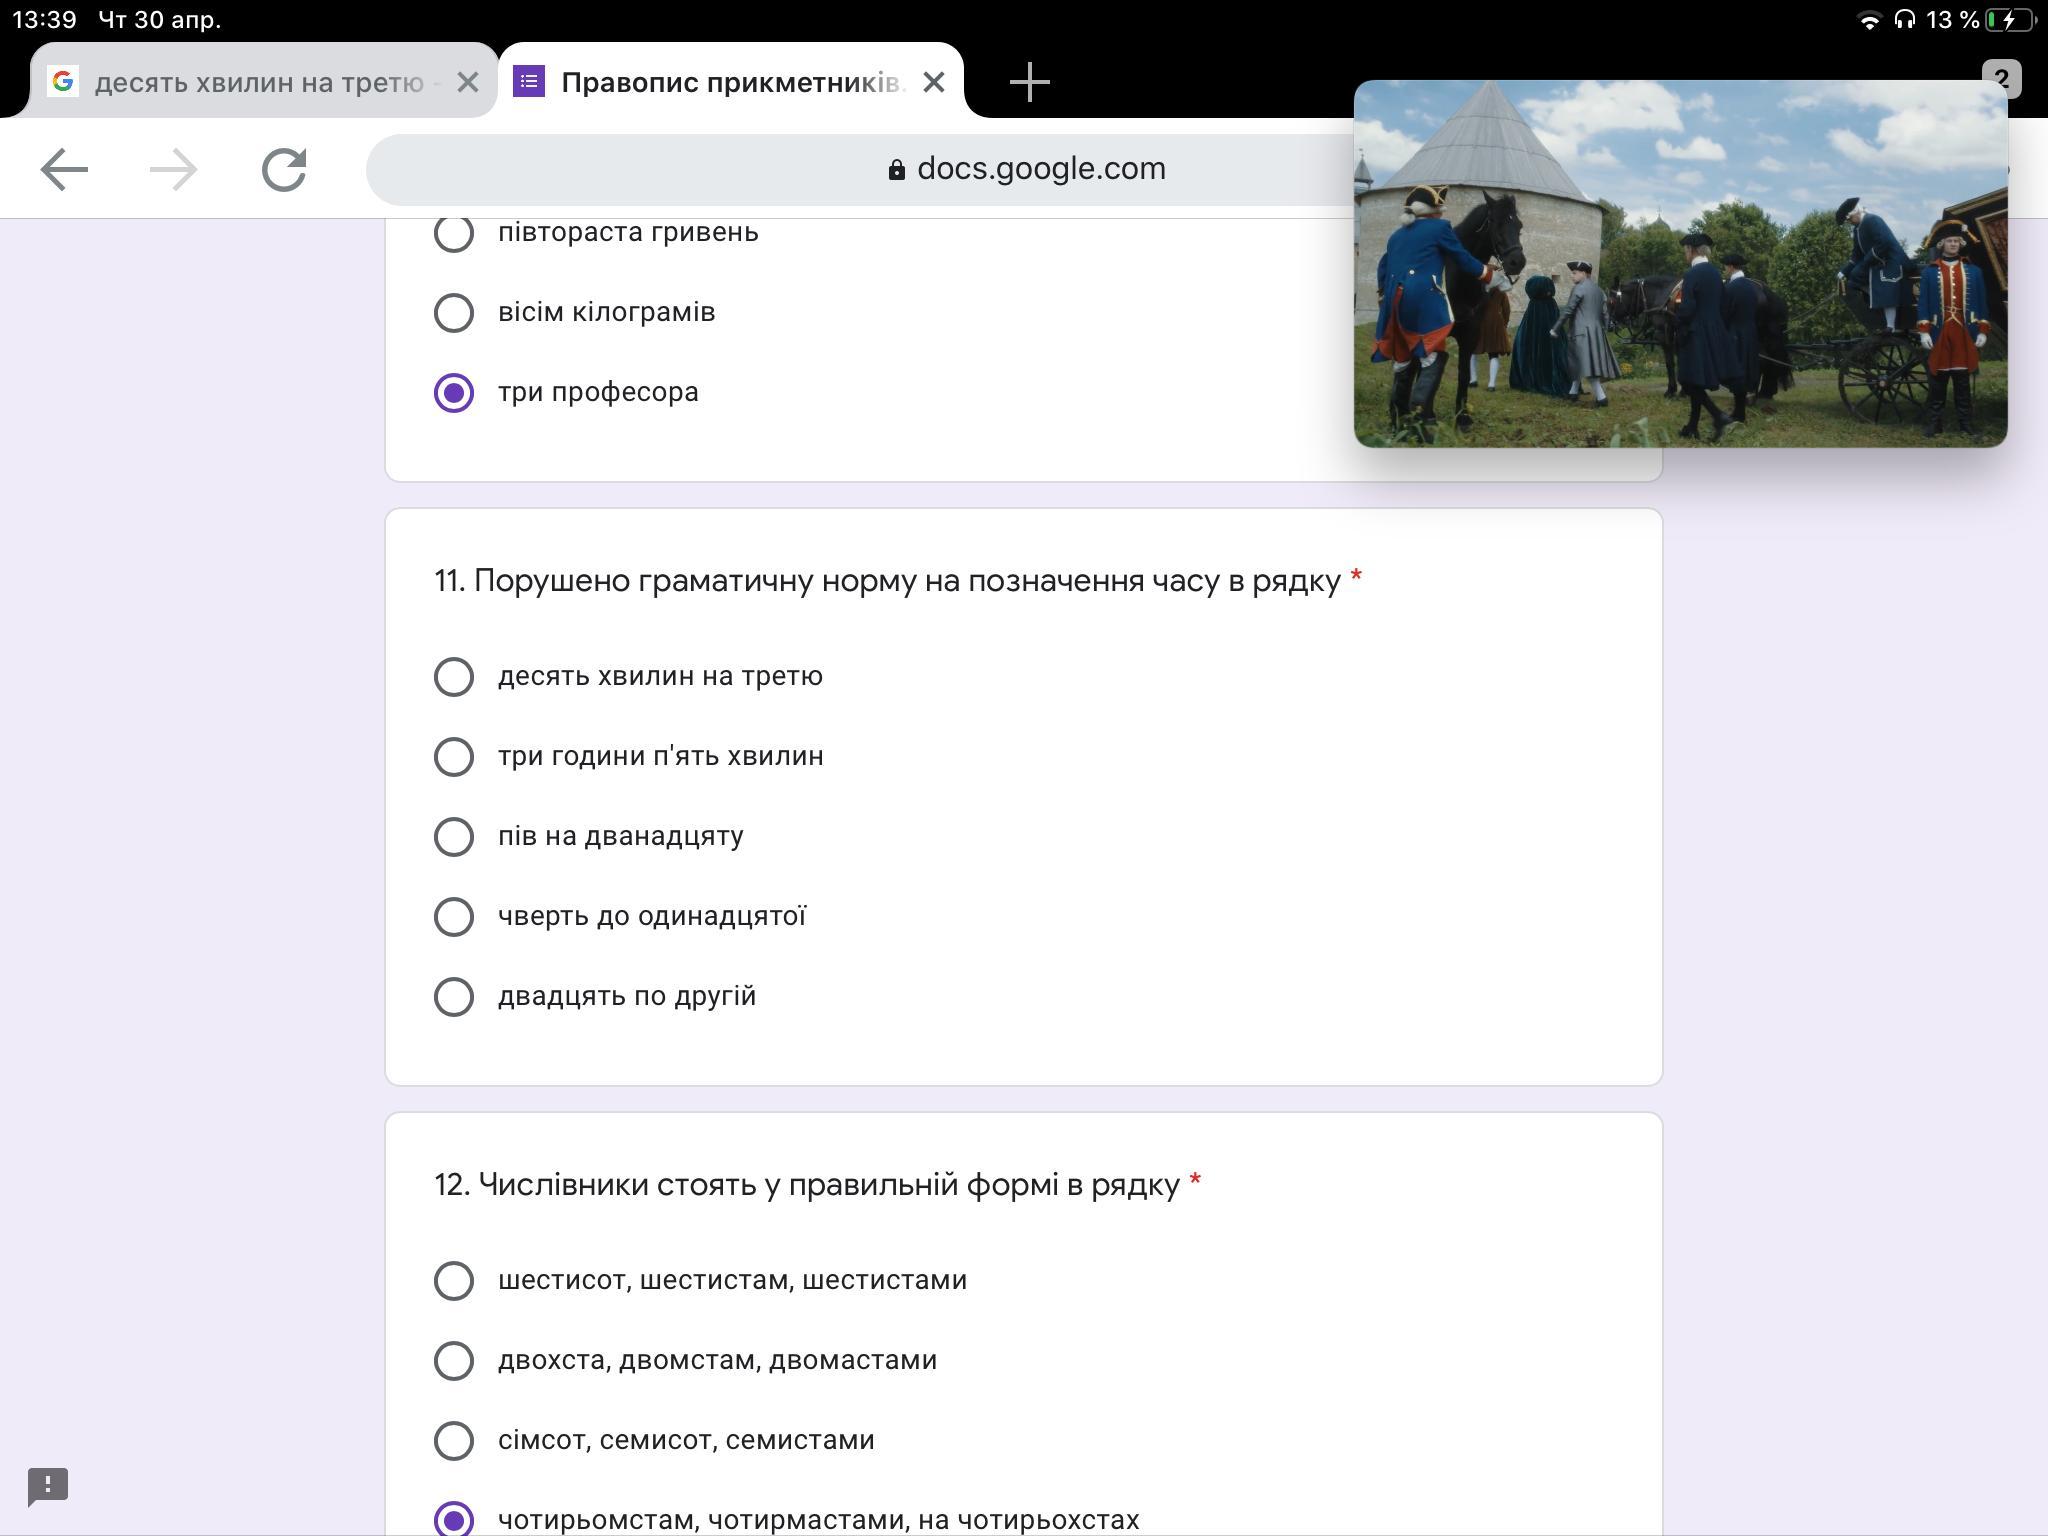Choose 'шестисот, шестистам, шестистами' answer
Screen dimensions: 2048x1536
coord(454,1280)
